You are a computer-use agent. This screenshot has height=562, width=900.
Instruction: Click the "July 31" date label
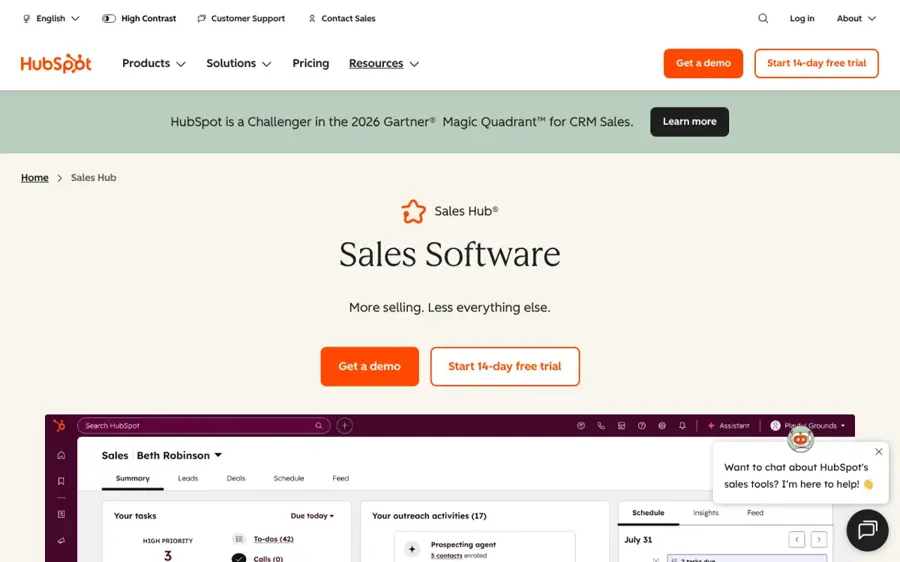coord(638,540)
